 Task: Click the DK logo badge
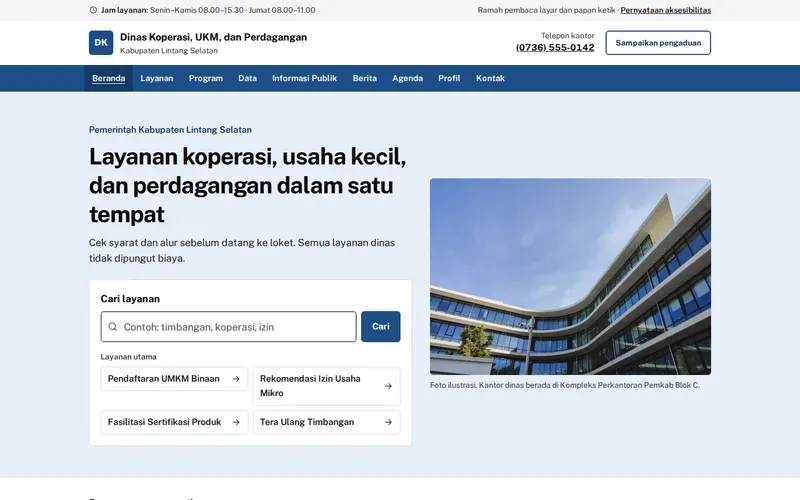[101, 43]
